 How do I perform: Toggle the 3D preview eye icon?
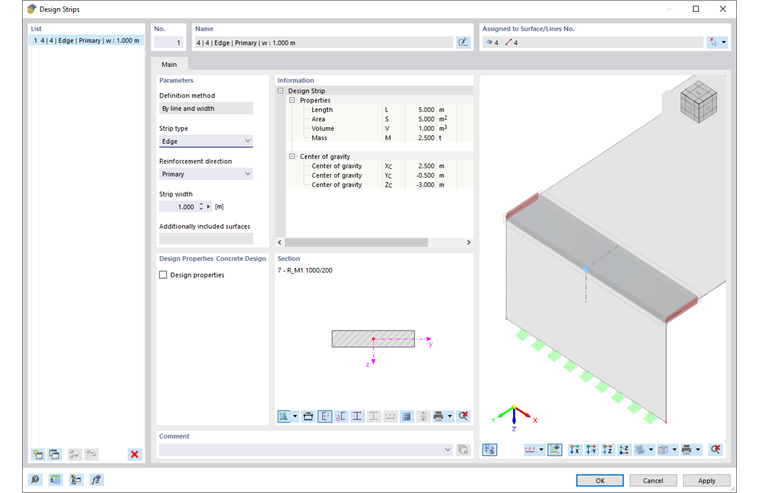point(554,449)
